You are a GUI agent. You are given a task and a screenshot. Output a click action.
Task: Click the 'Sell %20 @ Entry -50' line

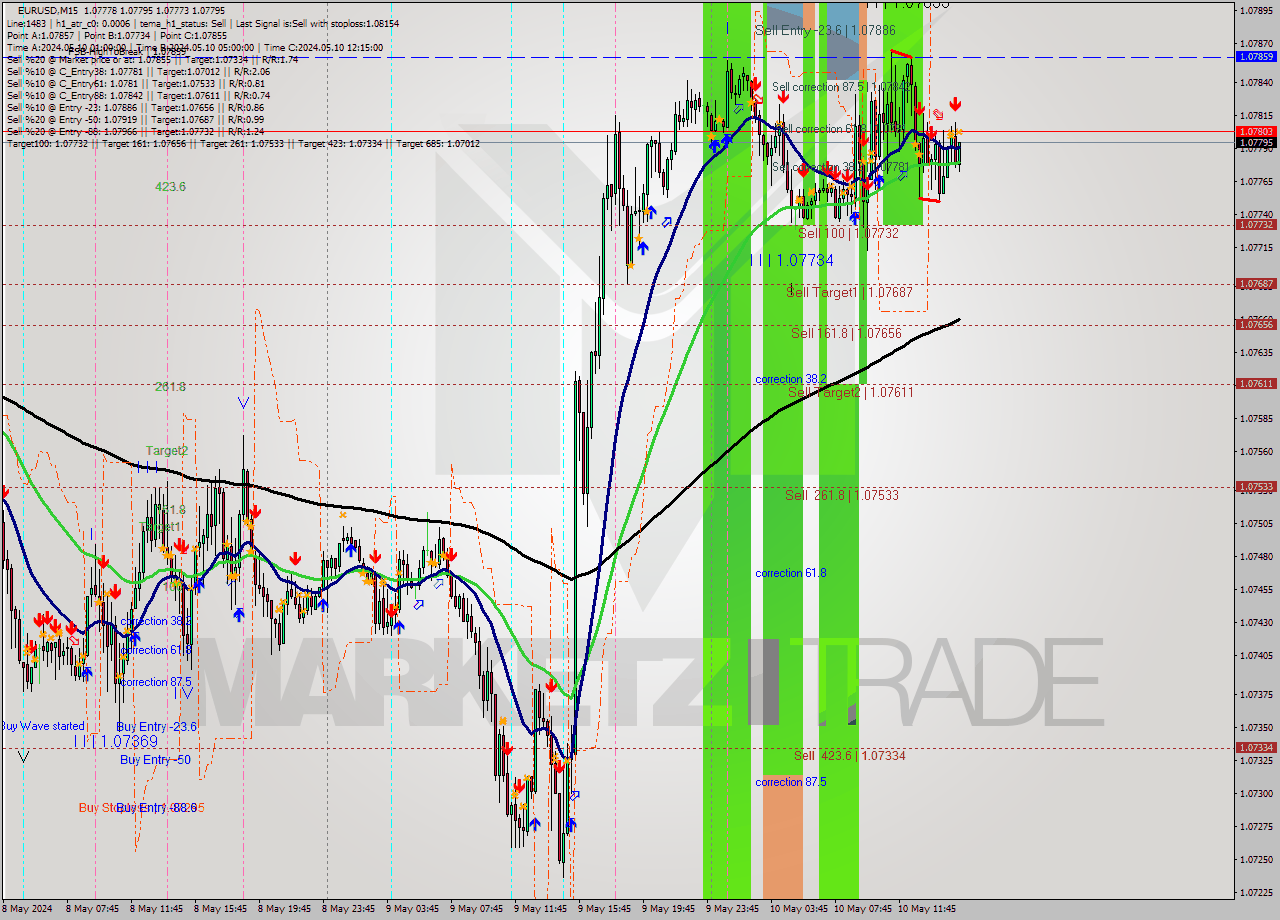pos(135,119)
